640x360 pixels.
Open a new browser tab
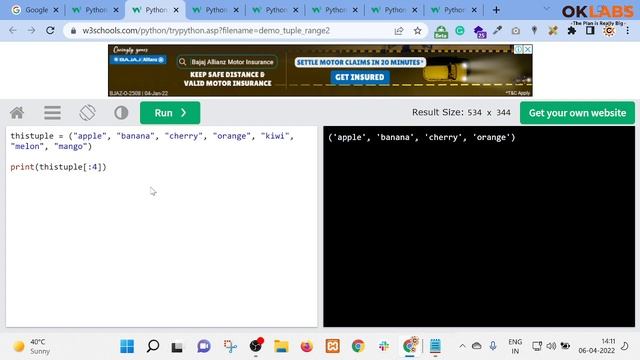click(x=496, y=10)
